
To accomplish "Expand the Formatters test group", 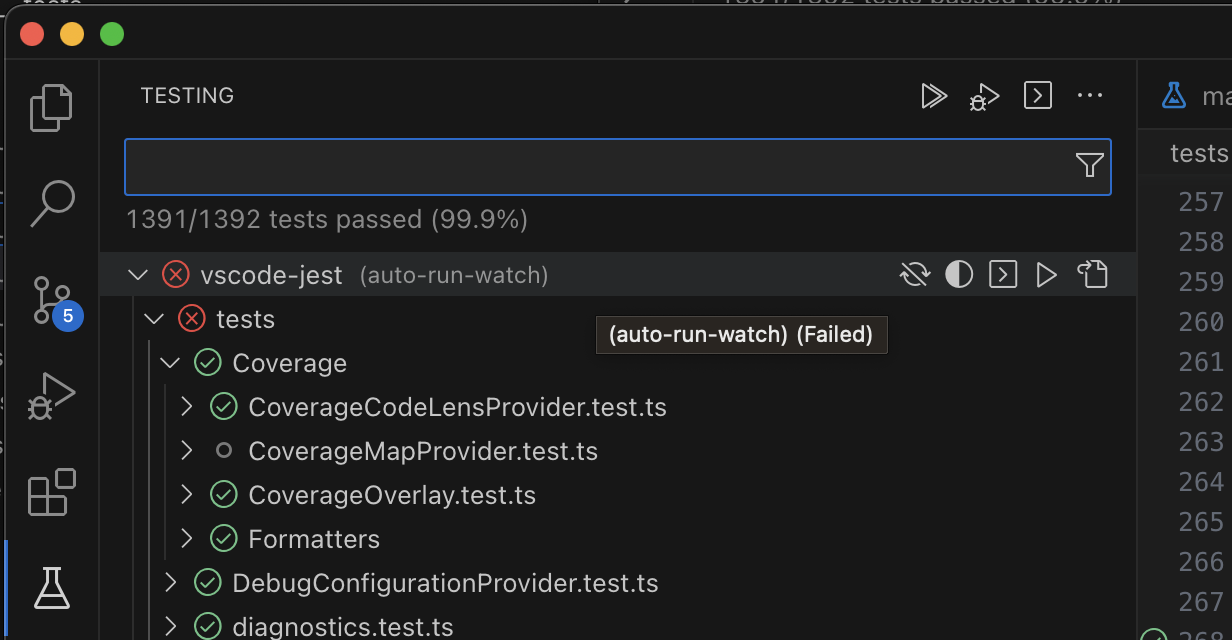I will pos(184,538).
